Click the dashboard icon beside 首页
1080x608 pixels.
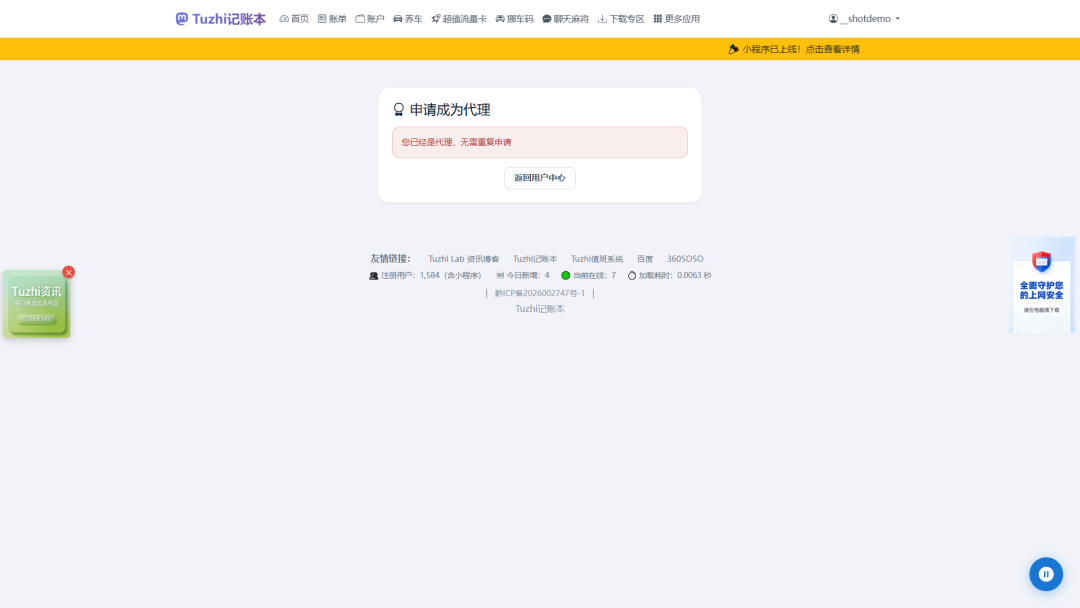click(284, 19)
